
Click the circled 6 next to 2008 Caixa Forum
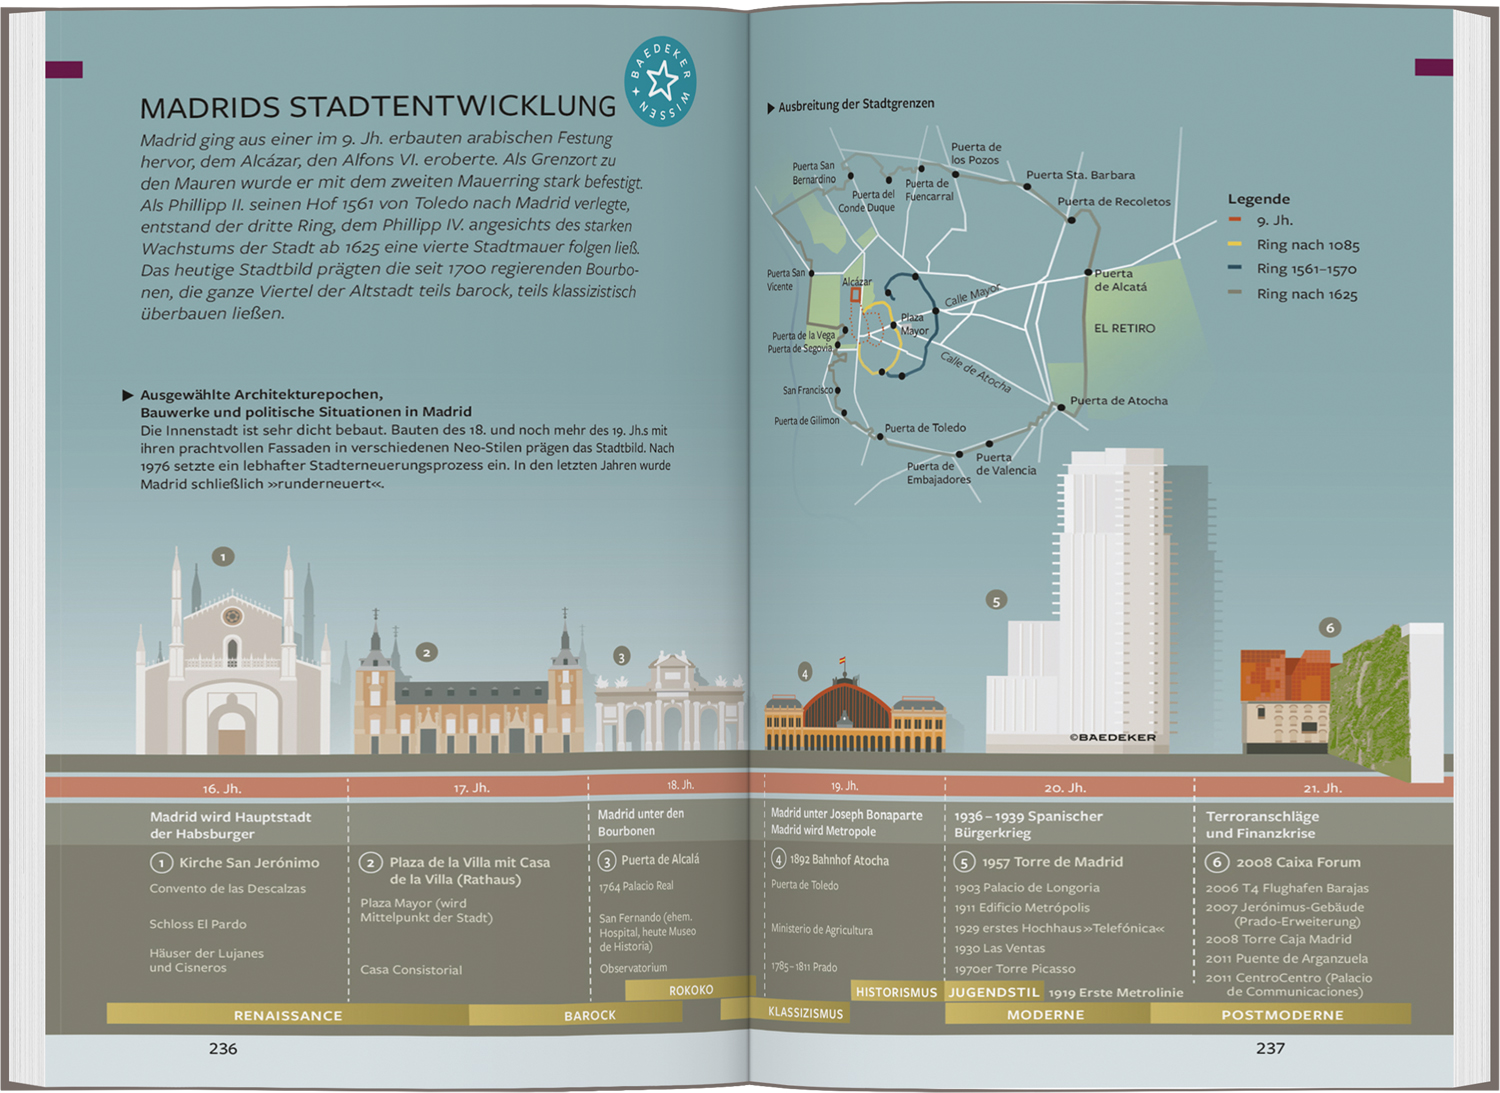(x=1216, y=862)
